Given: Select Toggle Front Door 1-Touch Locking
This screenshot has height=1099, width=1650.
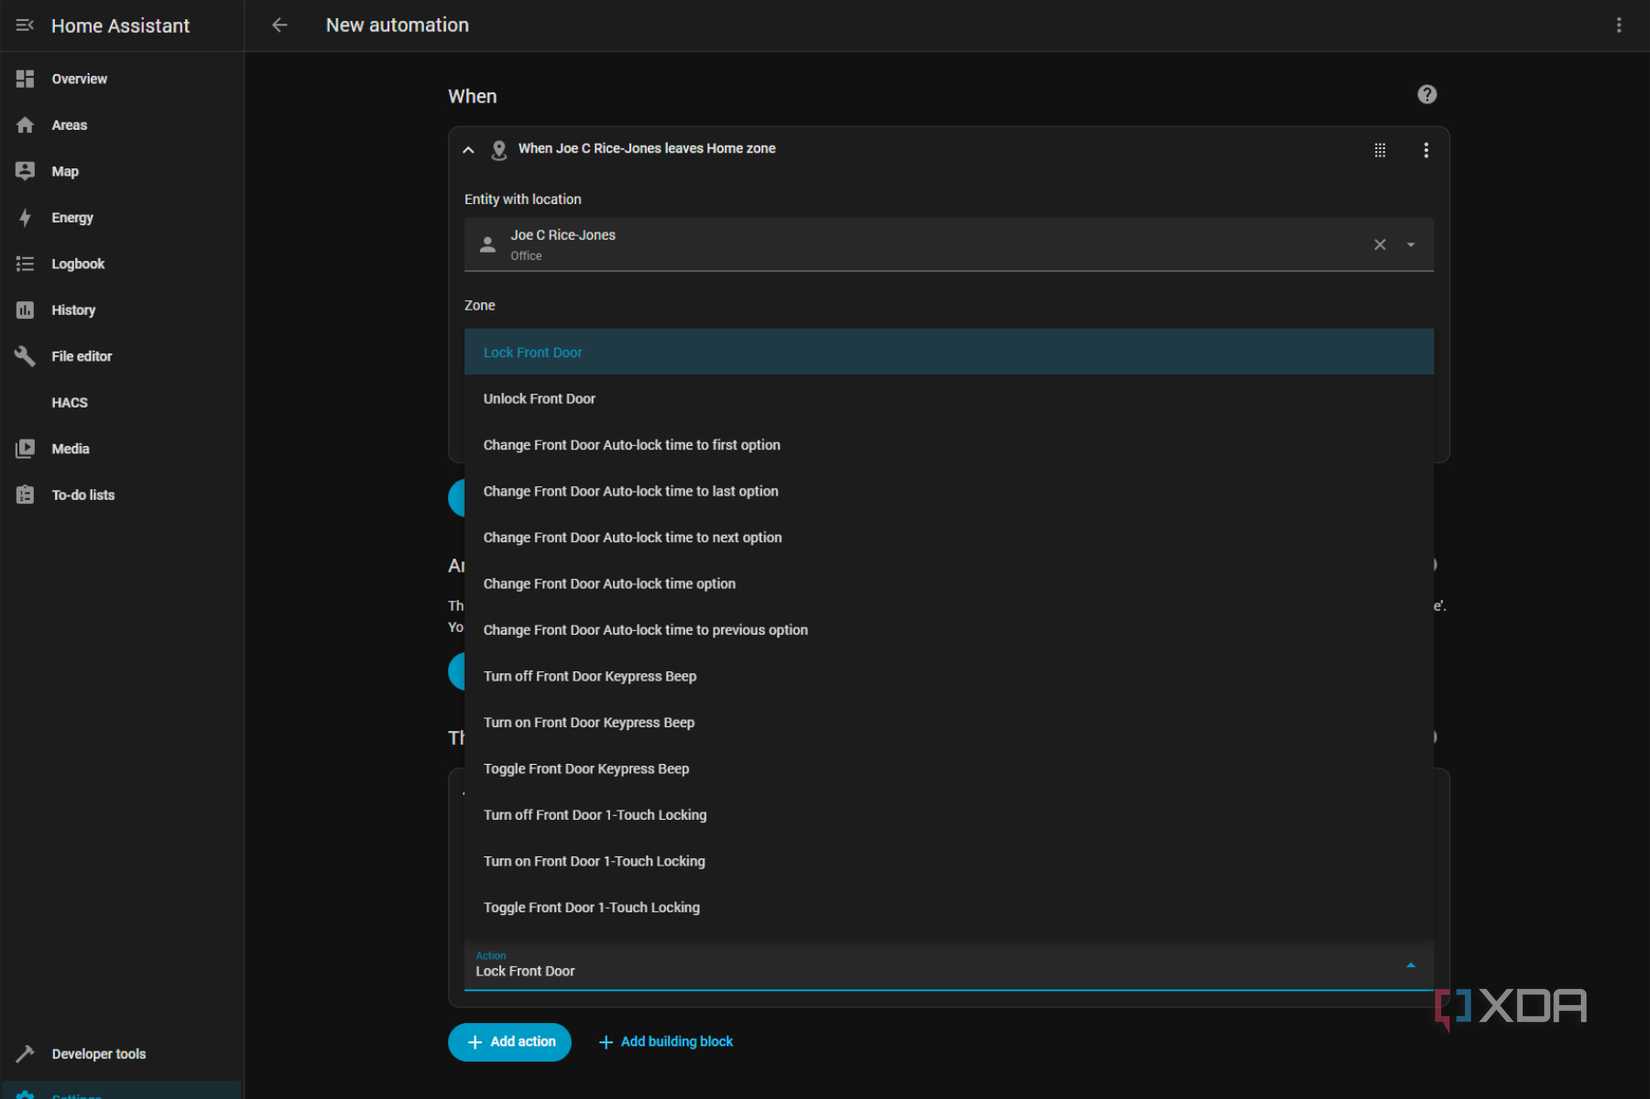Looking at the screenshot, I should [948, 907].
